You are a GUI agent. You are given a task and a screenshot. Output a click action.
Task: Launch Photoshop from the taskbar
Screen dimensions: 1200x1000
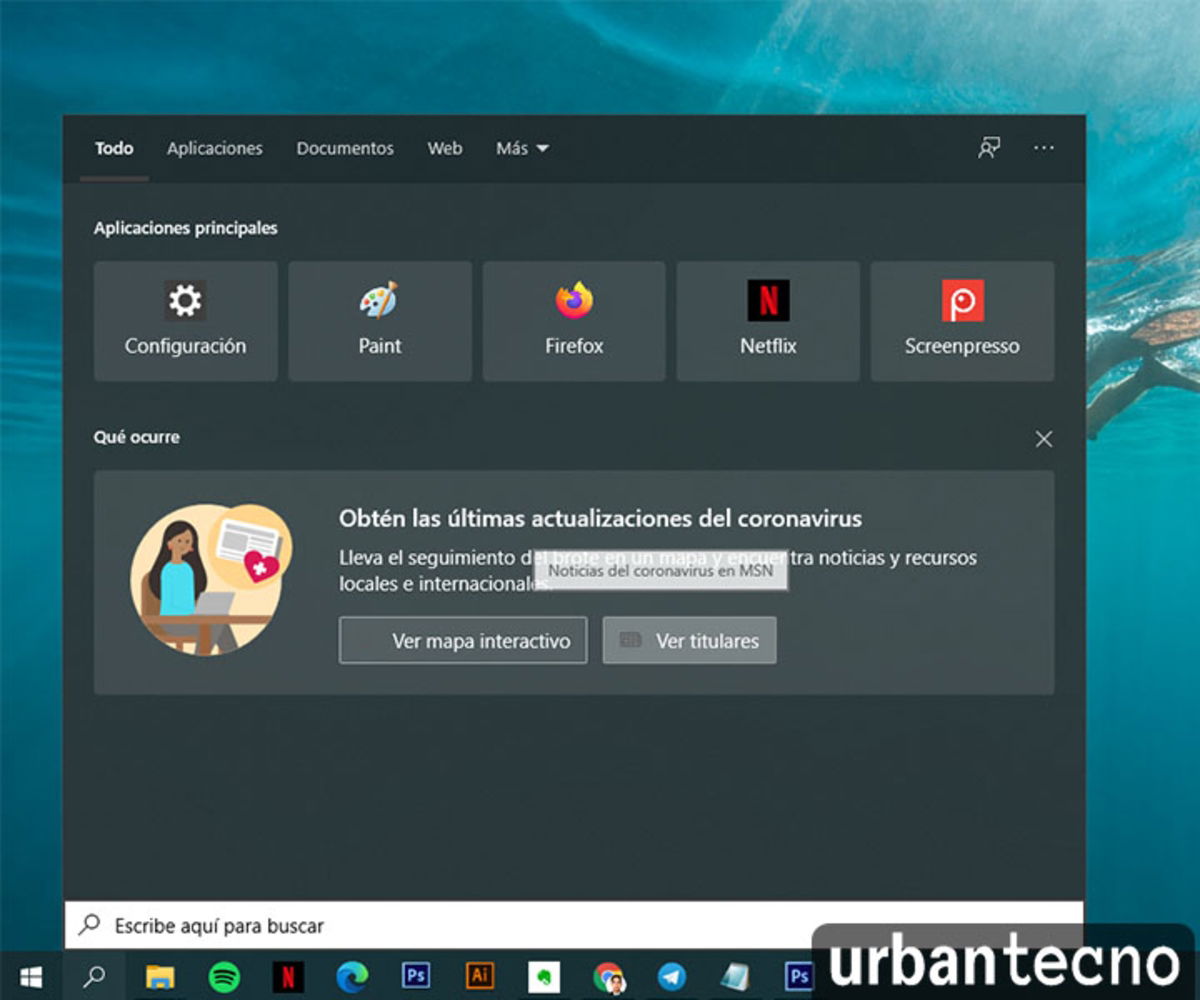point(416,976)
